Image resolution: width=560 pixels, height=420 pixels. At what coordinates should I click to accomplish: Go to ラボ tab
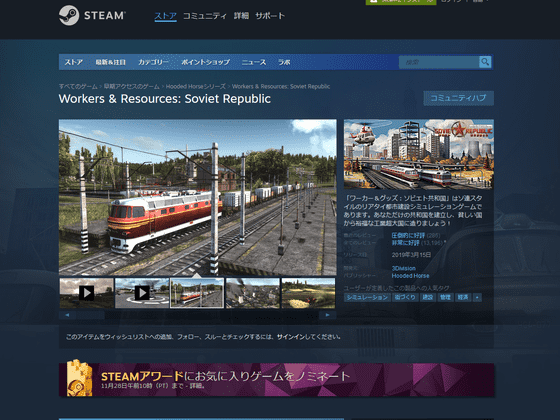point(284,62)
